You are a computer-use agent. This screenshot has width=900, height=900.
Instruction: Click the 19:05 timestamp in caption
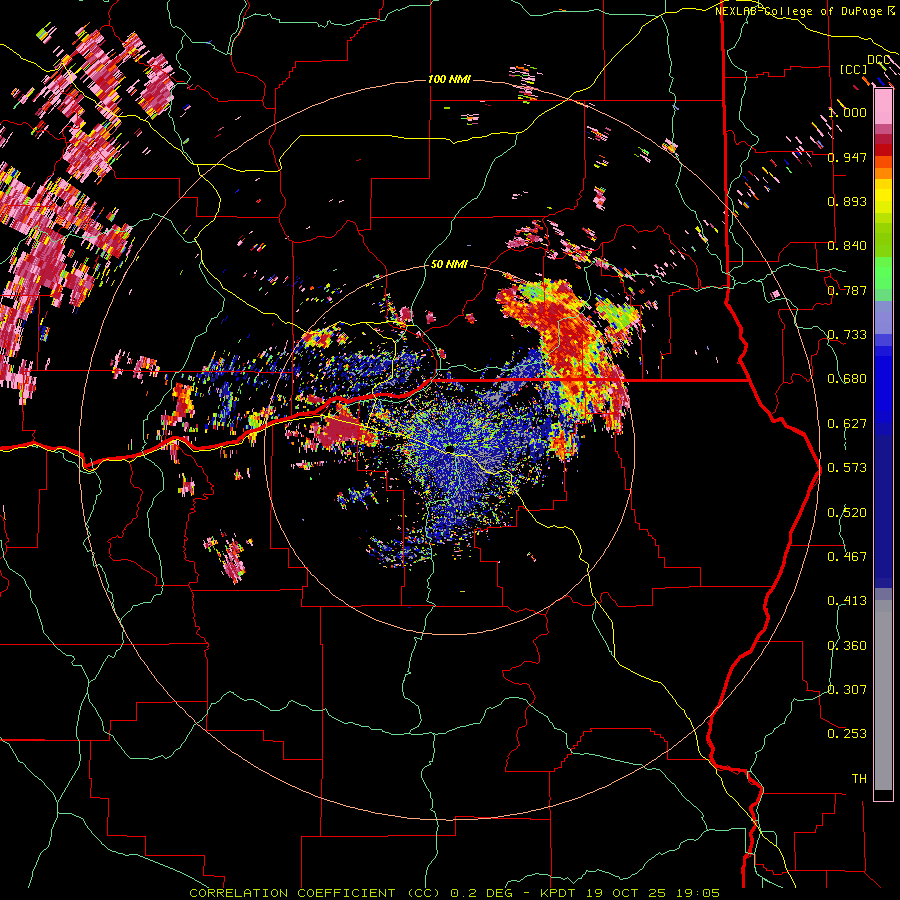[x=700, y=893]
